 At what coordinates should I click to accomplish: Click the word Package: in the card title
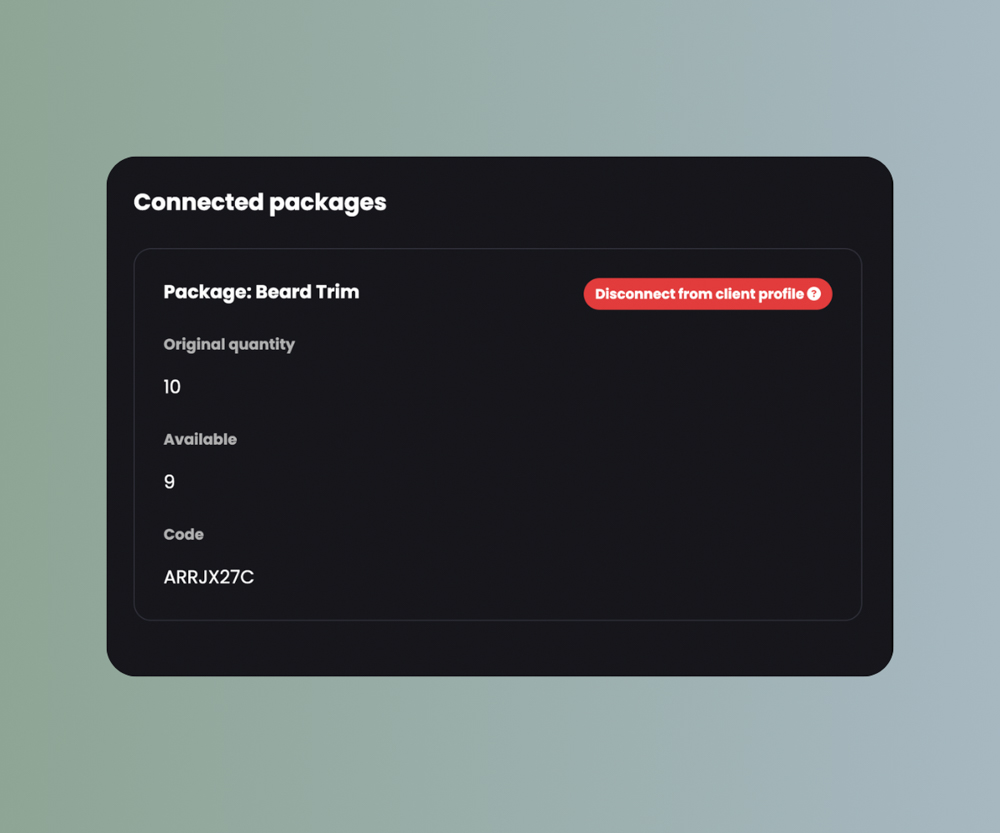[x=207, y=292]
